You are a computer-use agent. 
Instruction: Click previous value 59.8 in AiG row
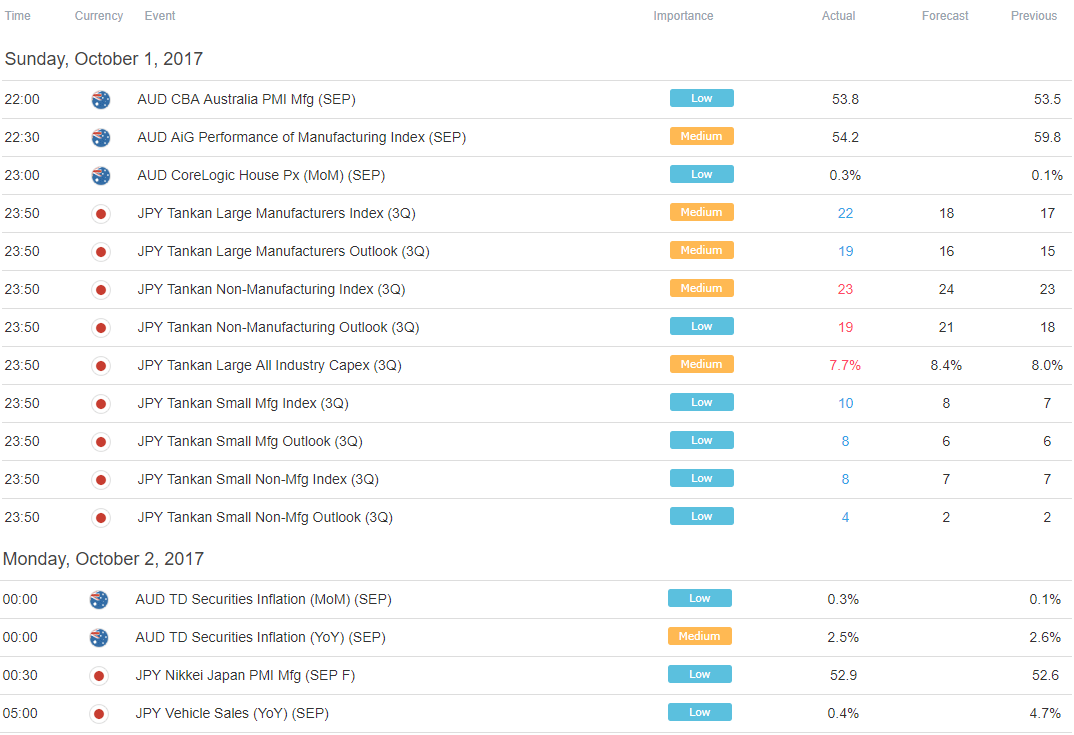[1047, 138]
